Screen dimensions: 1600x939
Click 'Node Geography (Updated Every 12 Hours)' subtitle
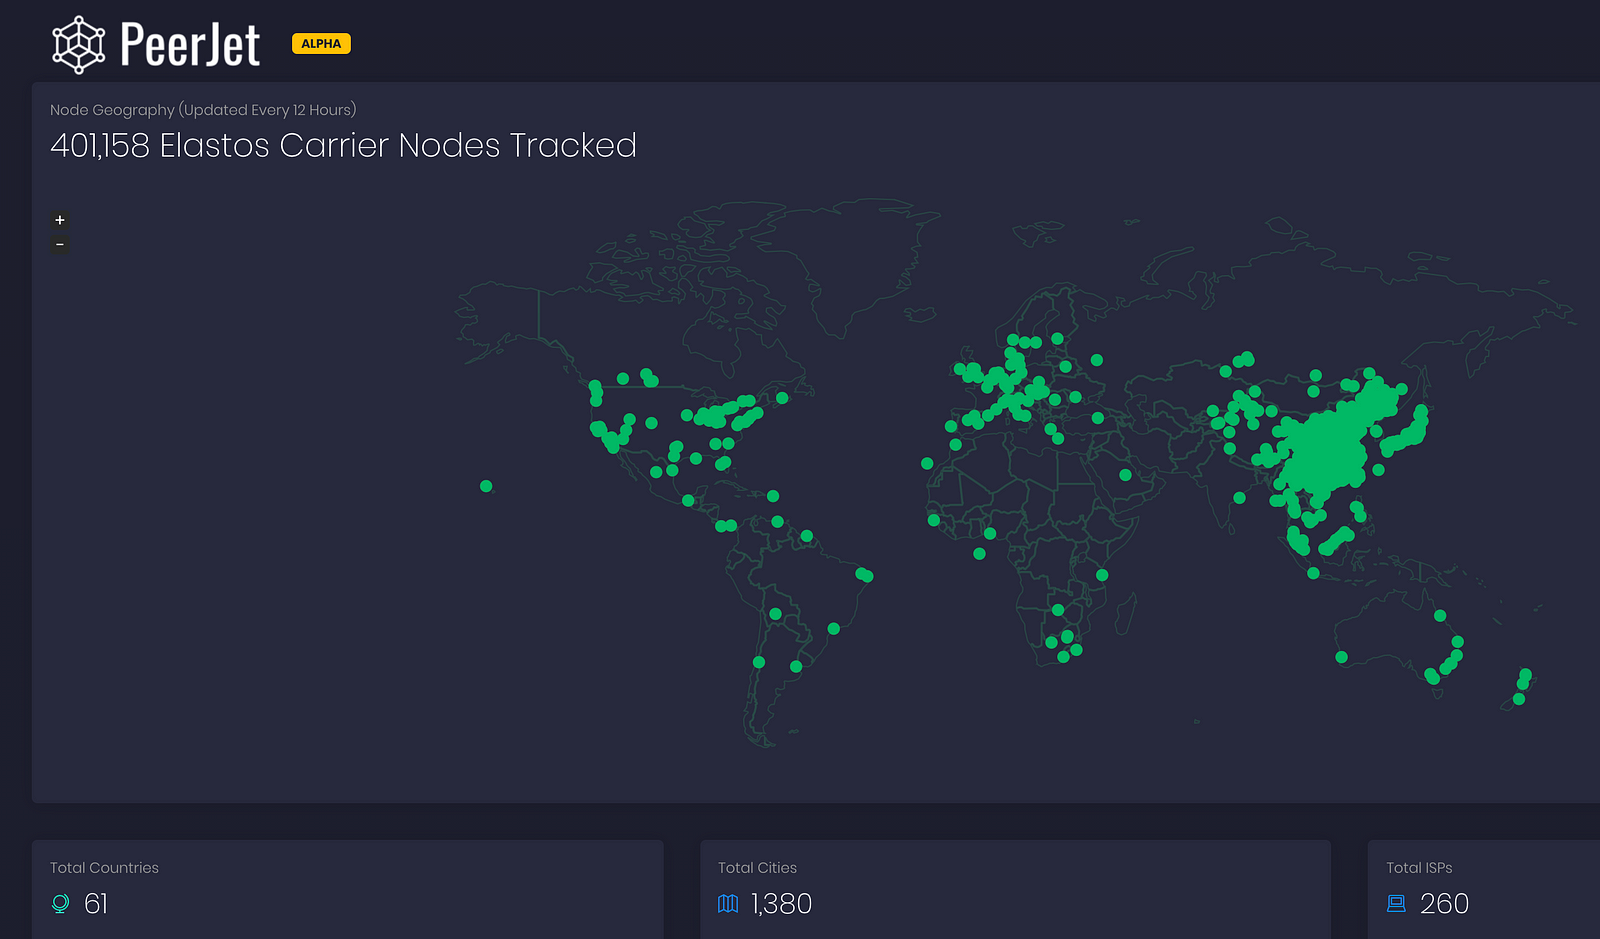(203, 110)
